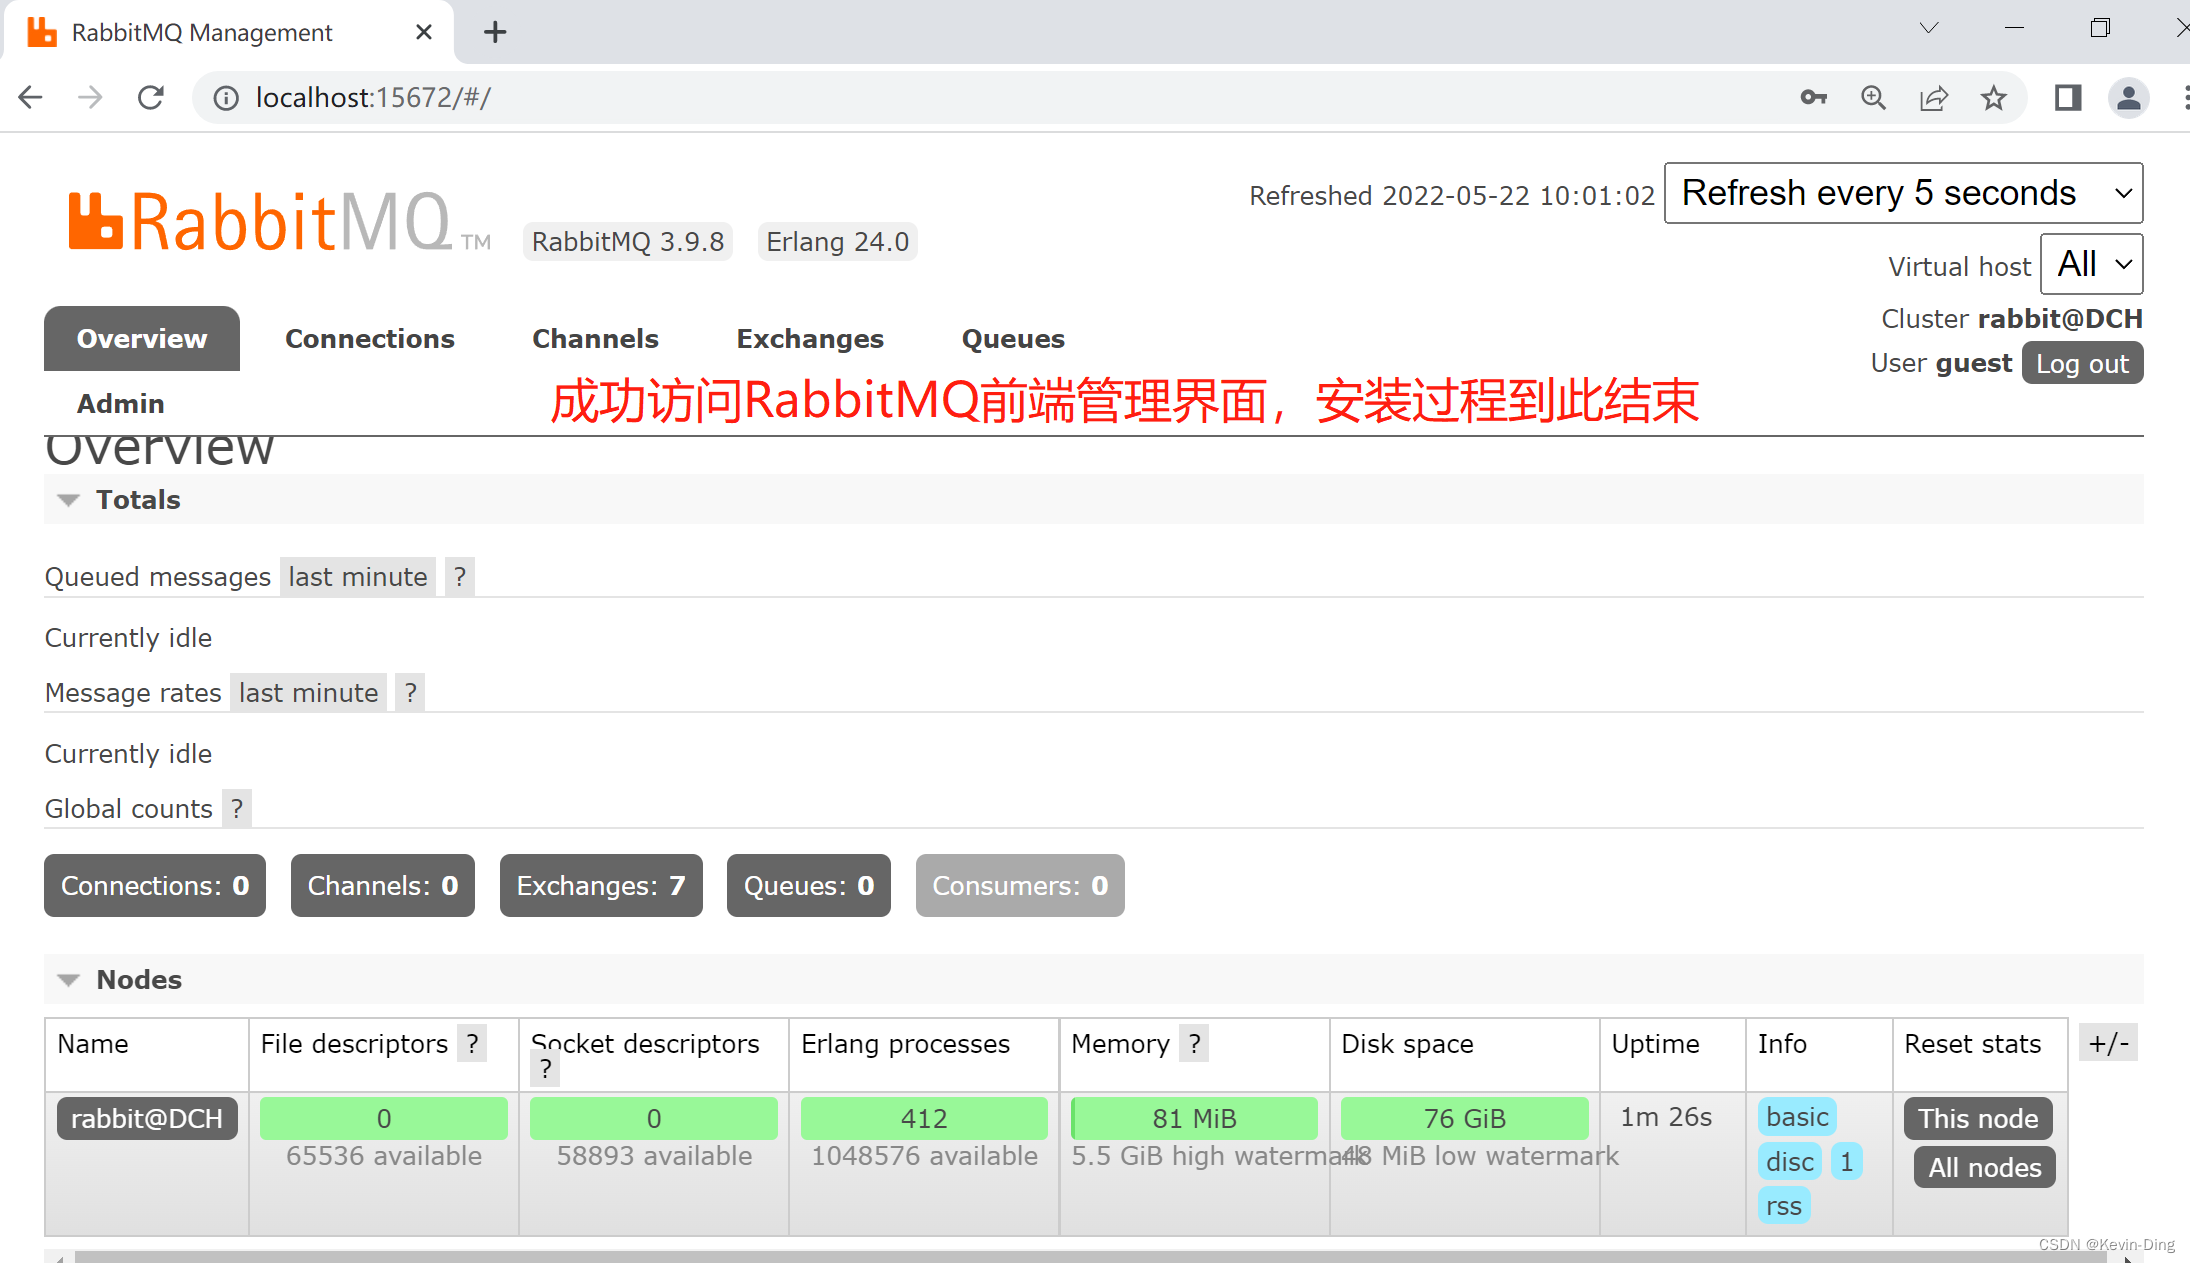Image resolution: width=2190 pixels, height=1263 pixels.
Task: Click the Consumers: 0 badge
Action: [x=1020, y=886]
